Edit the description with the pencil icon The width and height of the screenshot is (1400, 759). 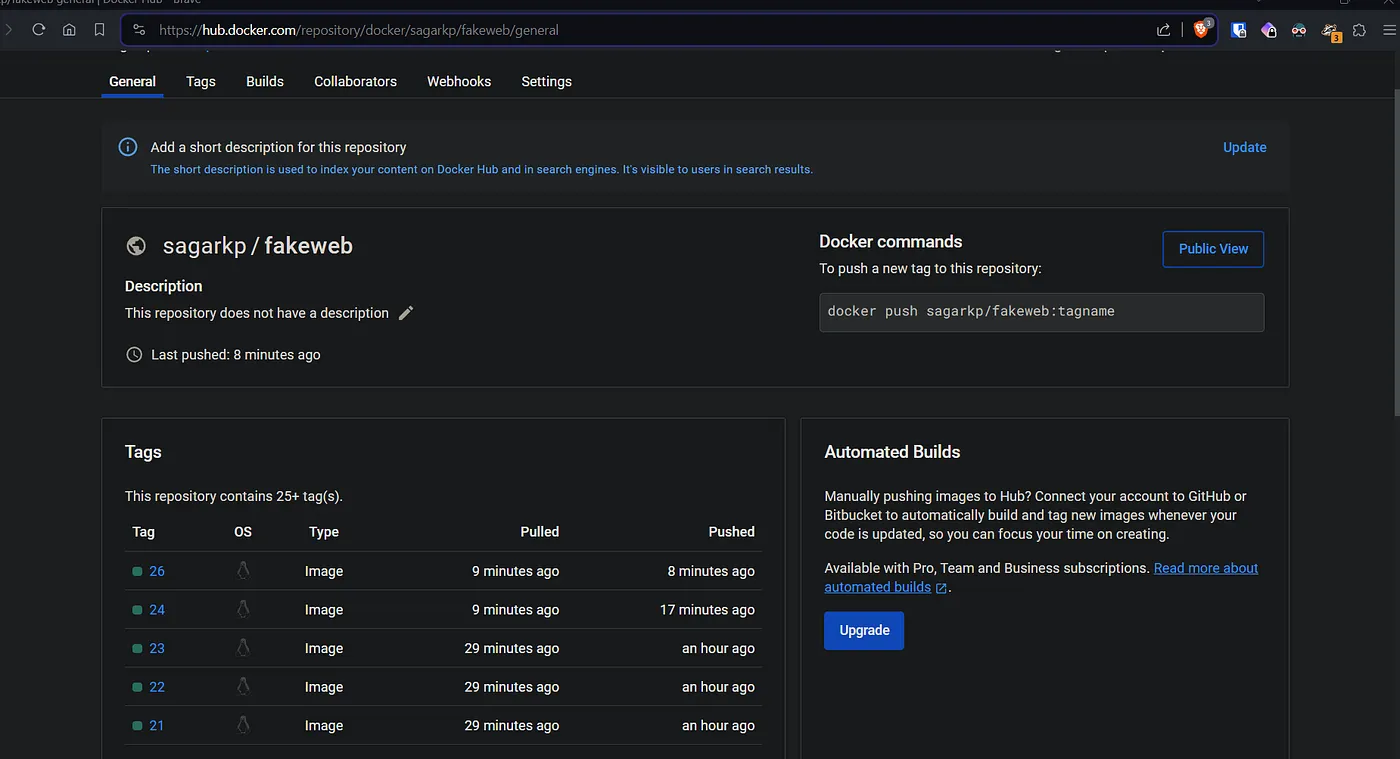[x=405, y=313]
